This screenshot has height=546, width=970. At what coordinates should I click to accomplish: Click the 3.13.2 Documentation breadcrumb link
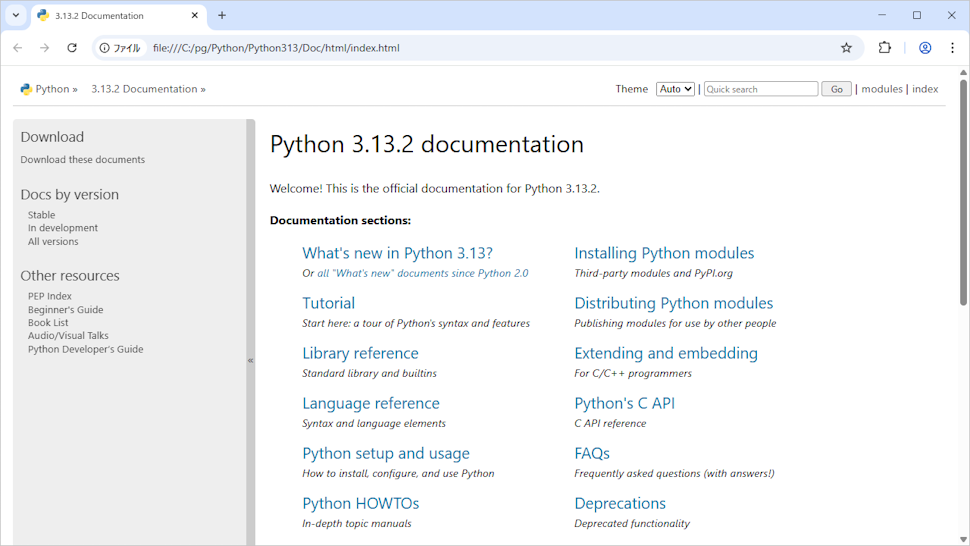tap(144, 89)
